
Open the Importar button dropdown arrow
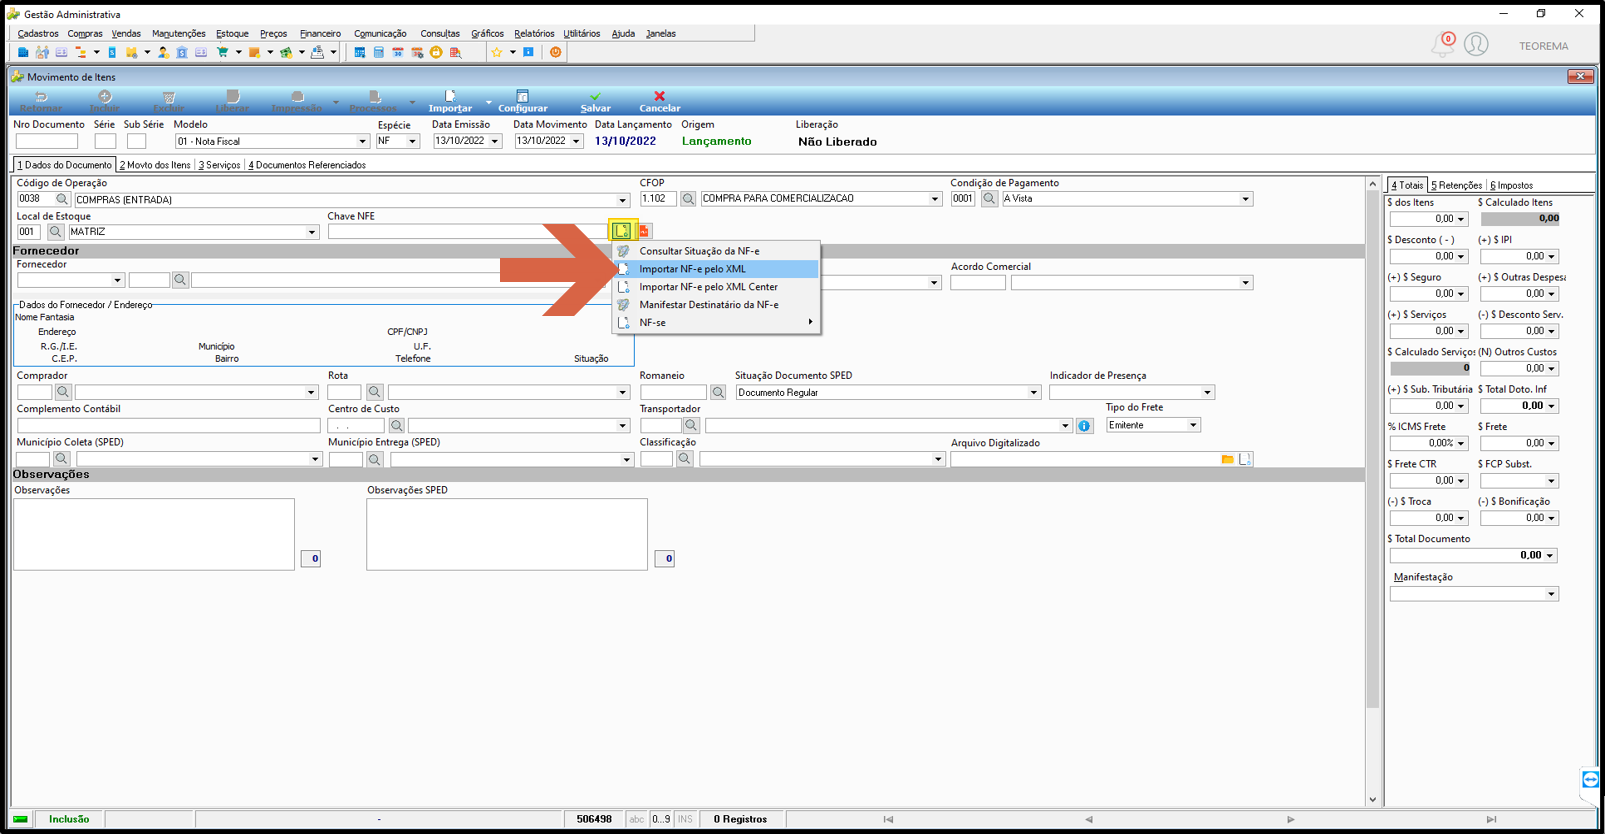(488, 102)
